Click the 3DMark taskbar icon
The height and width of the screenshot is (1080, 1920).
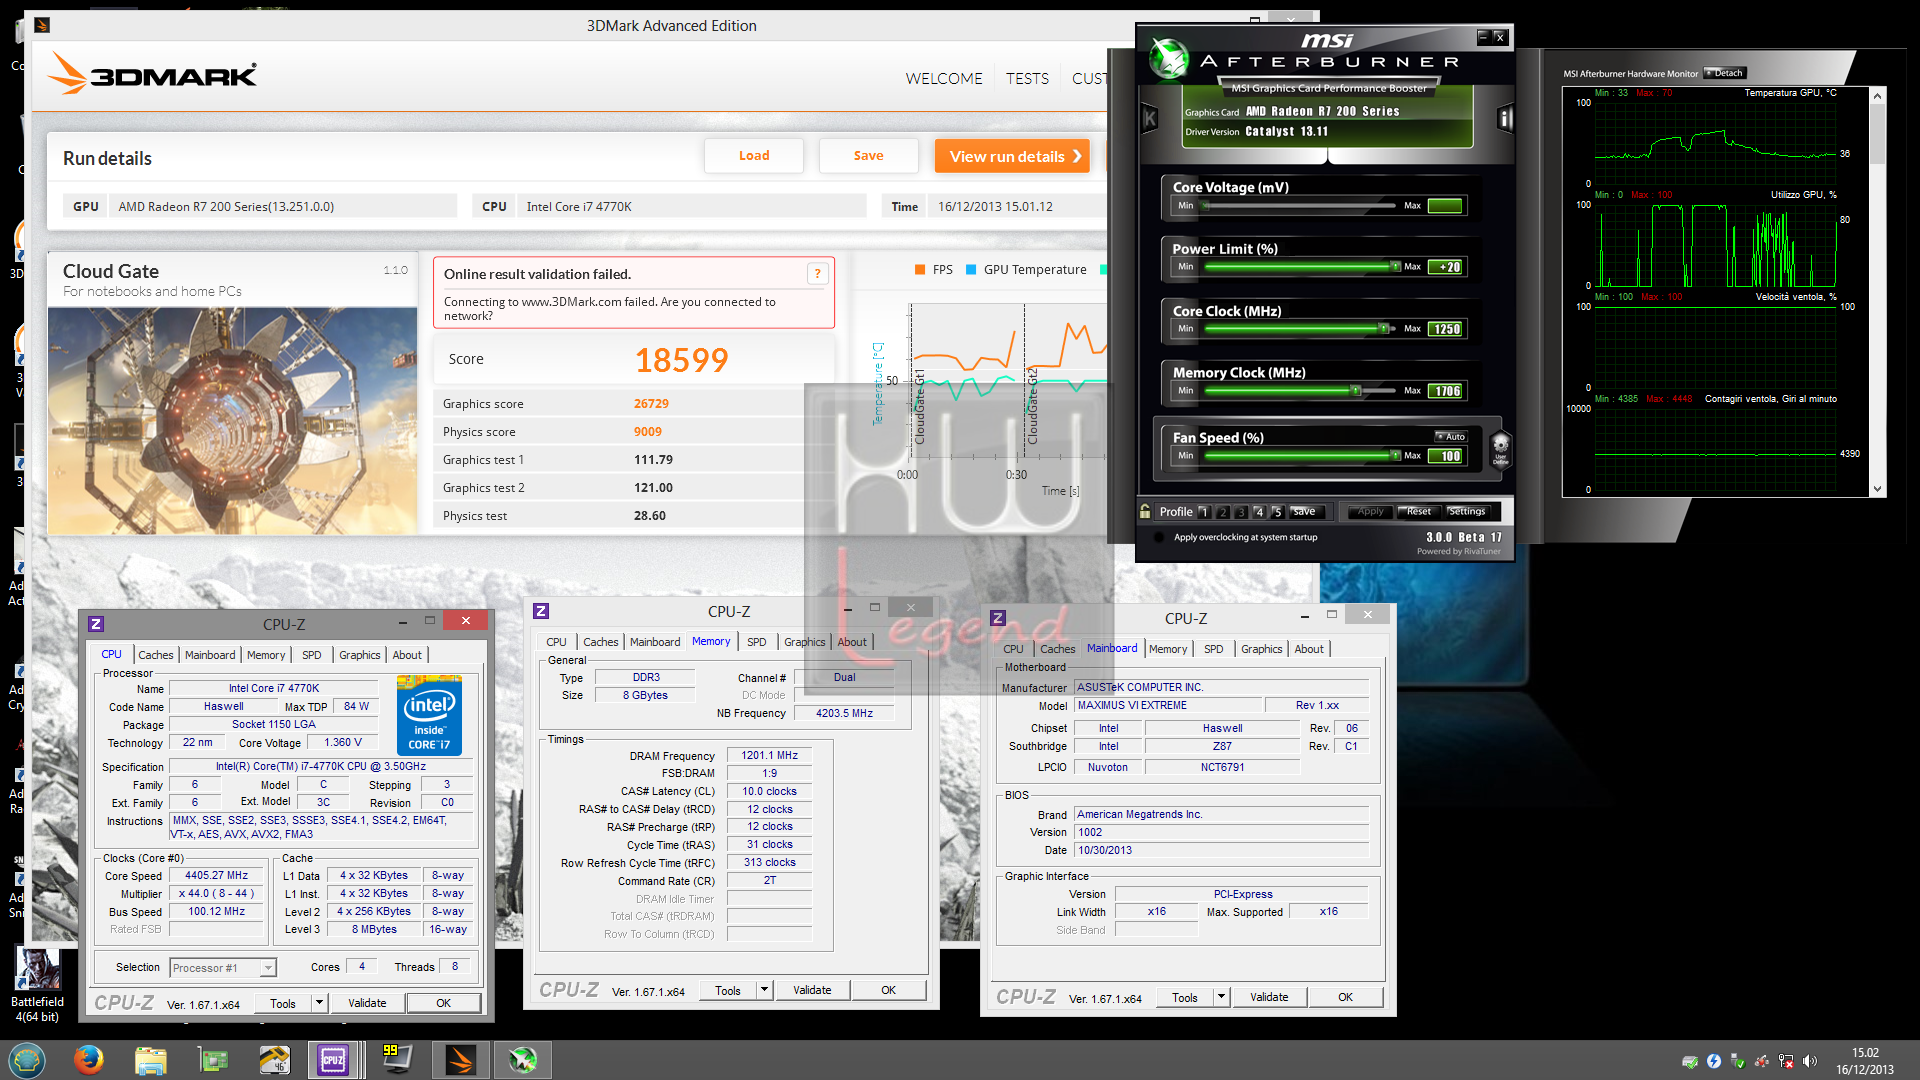point(460,1059)
